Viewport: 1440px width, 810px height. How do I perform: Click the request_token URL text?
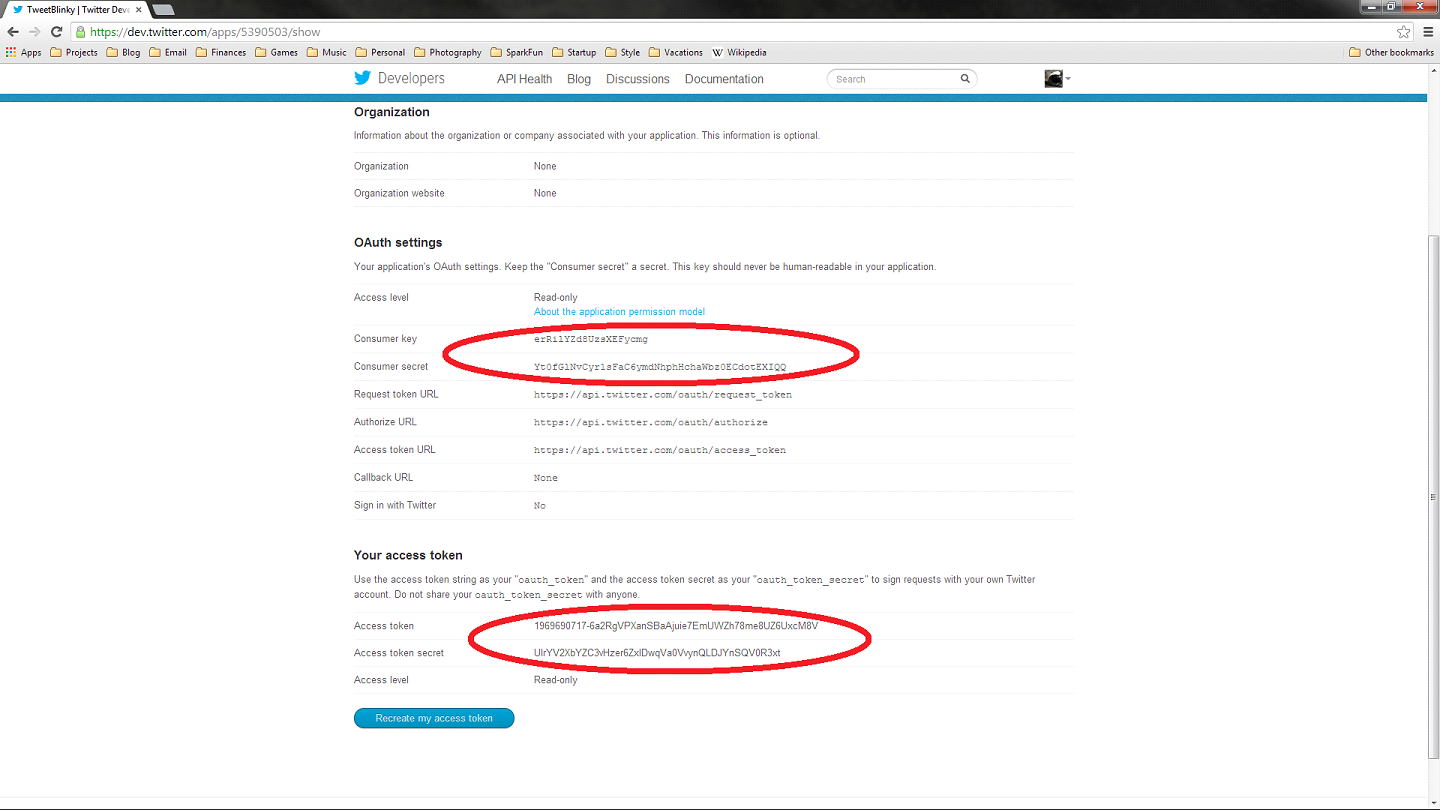(663, 395)
